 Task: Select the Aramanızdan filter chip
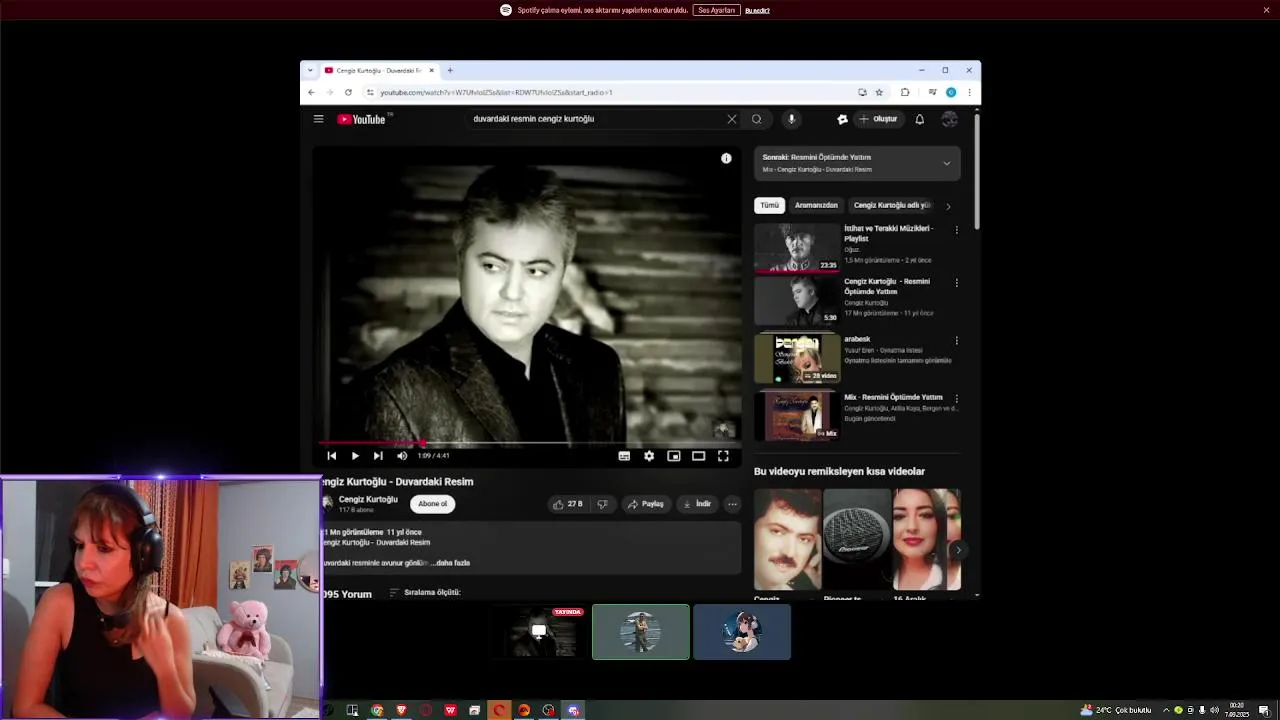(816, 205)
